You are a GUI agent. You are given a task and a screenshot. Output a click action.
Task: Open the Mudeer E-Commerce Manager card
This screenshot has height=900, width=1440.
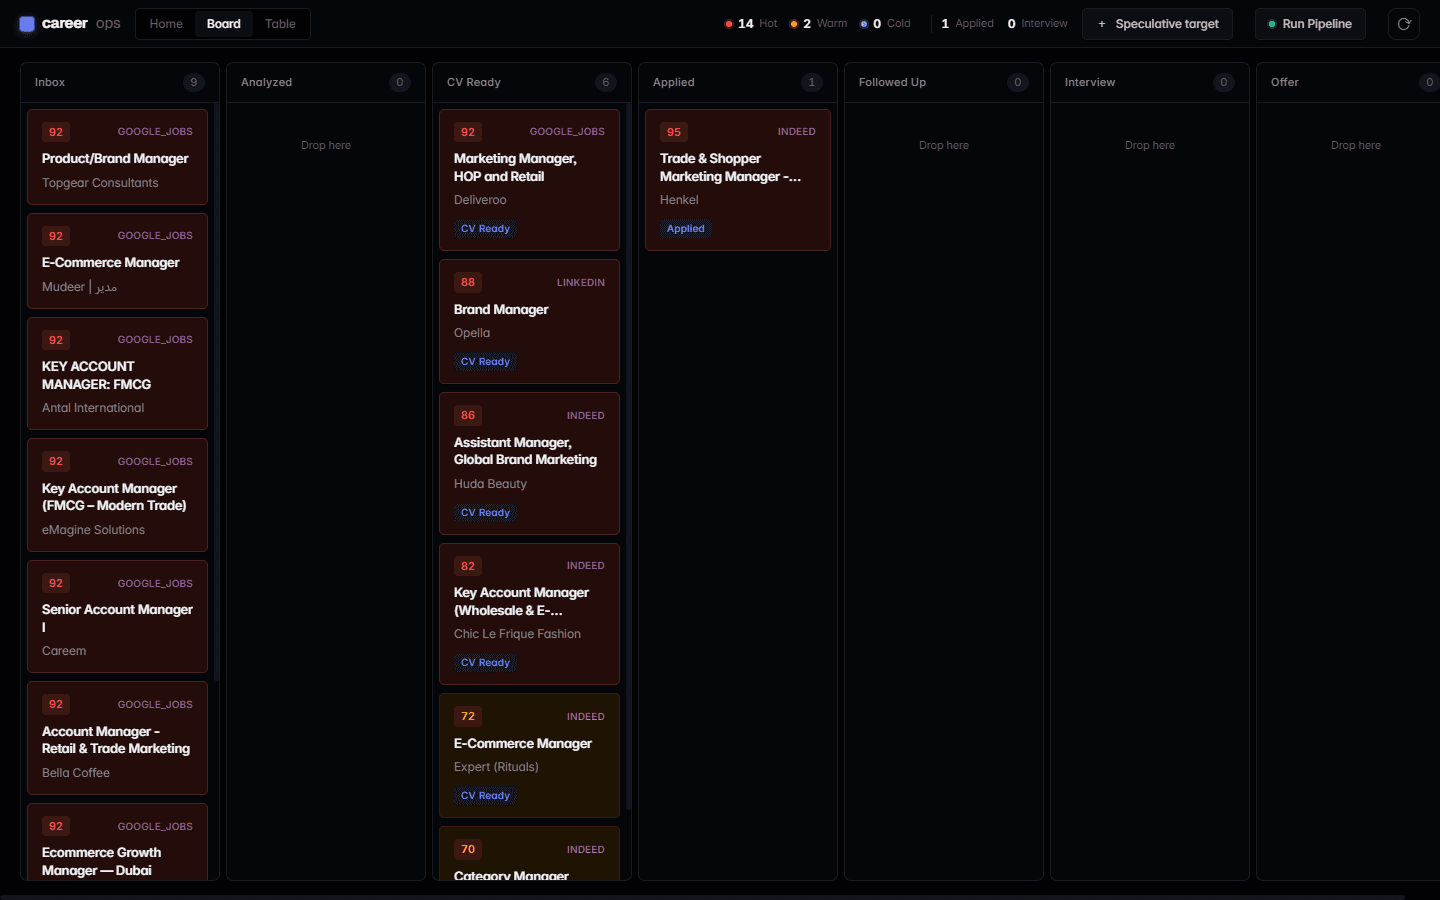point(117,261)
